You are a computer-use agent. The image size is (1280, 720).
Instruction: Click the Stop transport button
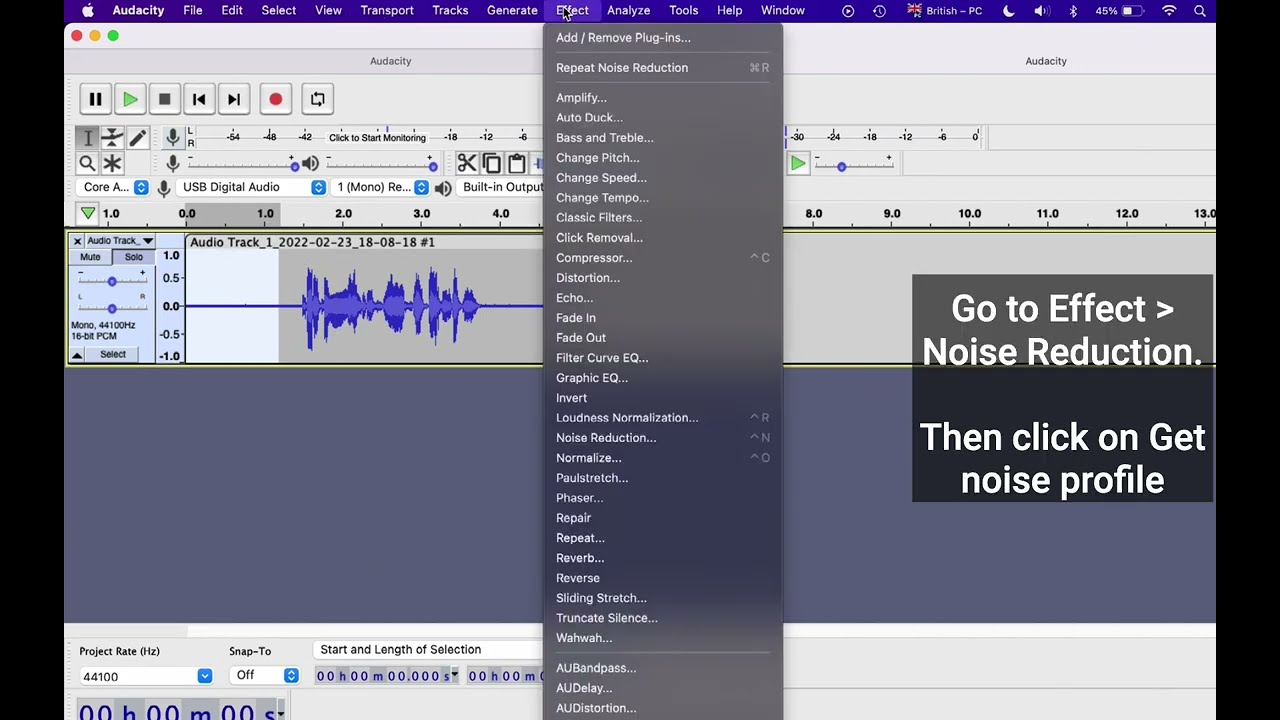(x=164, y=99)
